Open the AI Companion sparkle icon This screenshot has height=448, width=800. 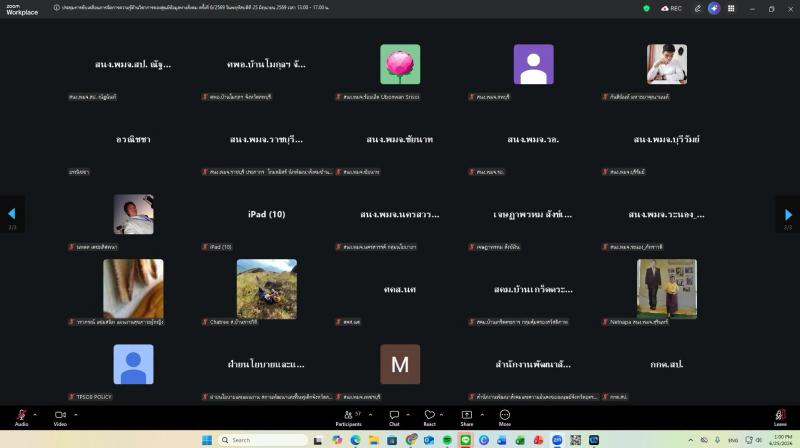click(714, 8)
